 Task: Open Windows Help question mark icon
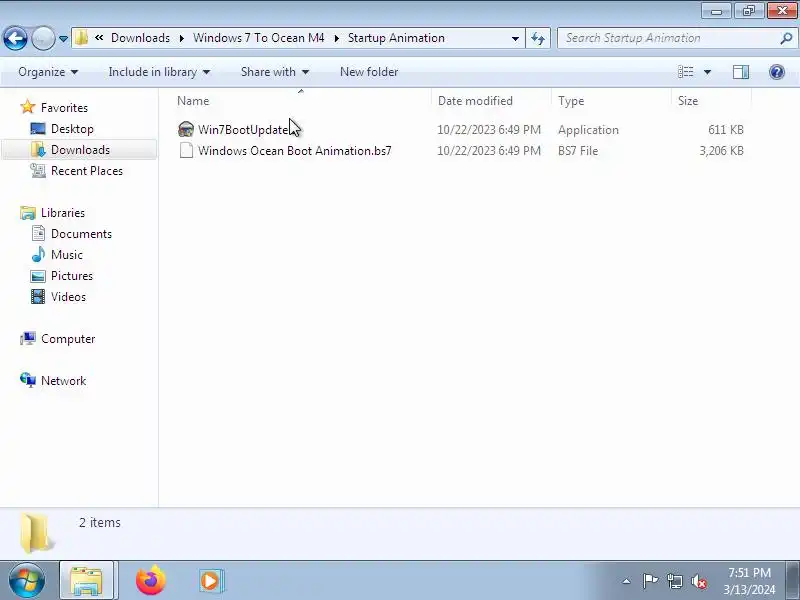click(x=777, y=72)
